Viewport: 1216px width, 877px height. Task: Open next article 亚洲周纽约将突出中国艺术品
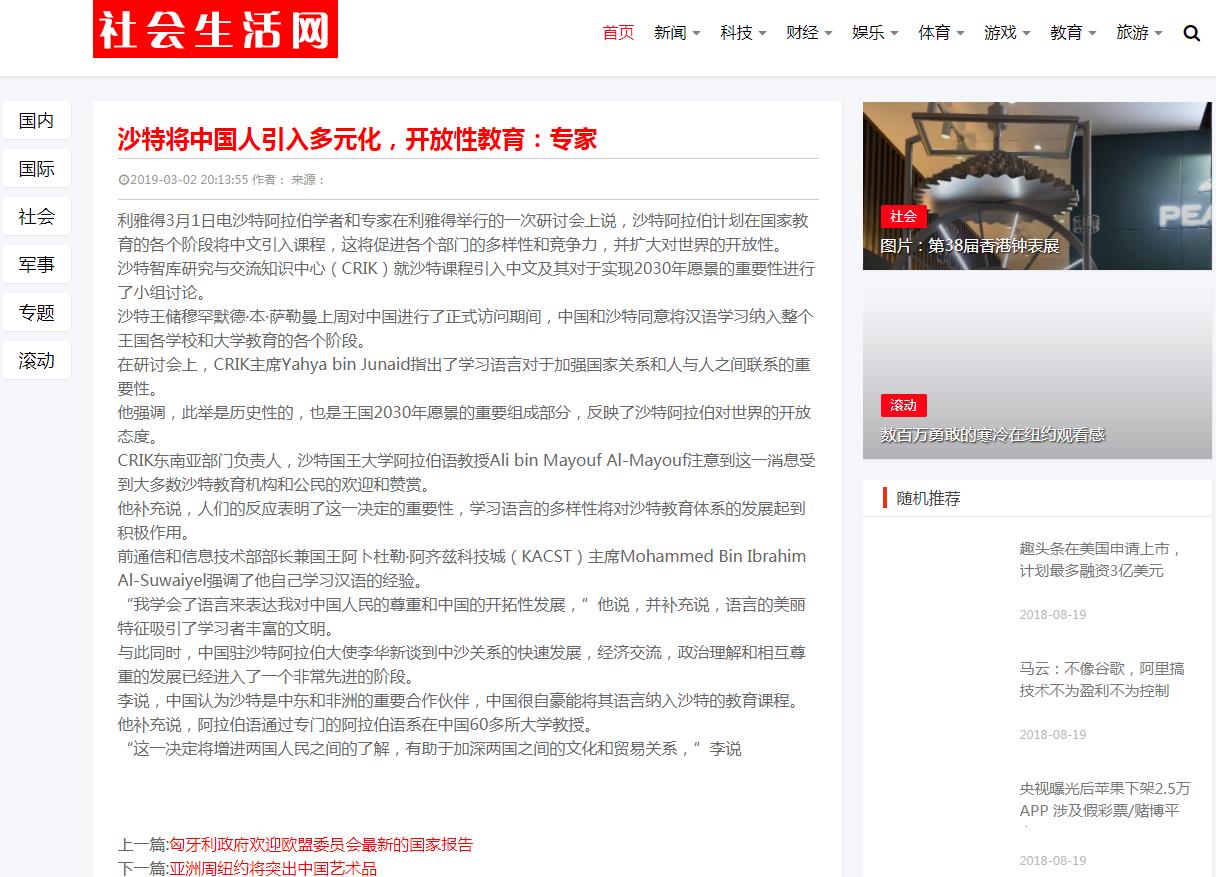[x=272, y=868]
